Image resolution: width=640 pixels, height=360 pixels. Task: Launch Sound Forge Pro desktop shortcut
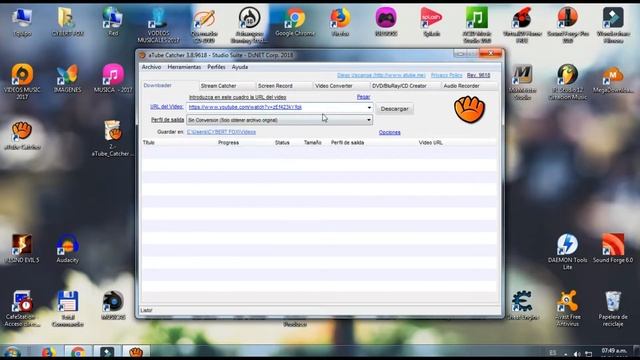[x=568, y=25]
